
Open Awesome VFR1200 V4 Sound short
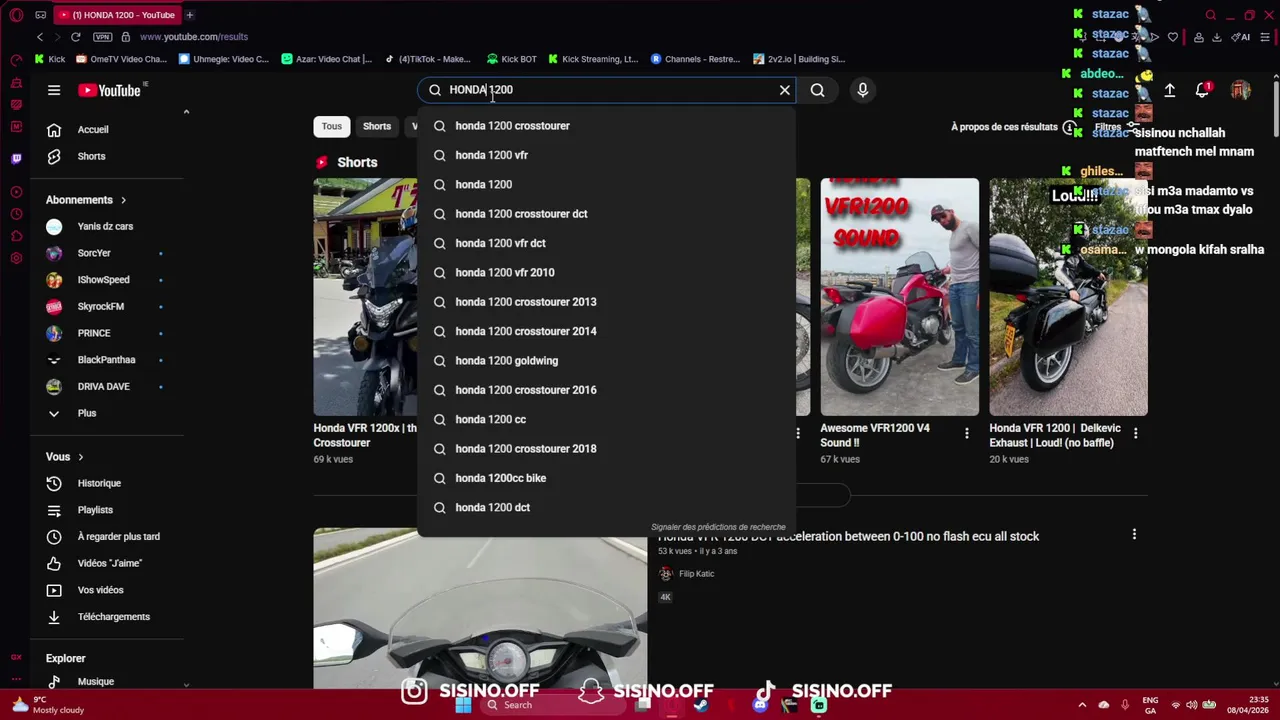click(899, 297)
